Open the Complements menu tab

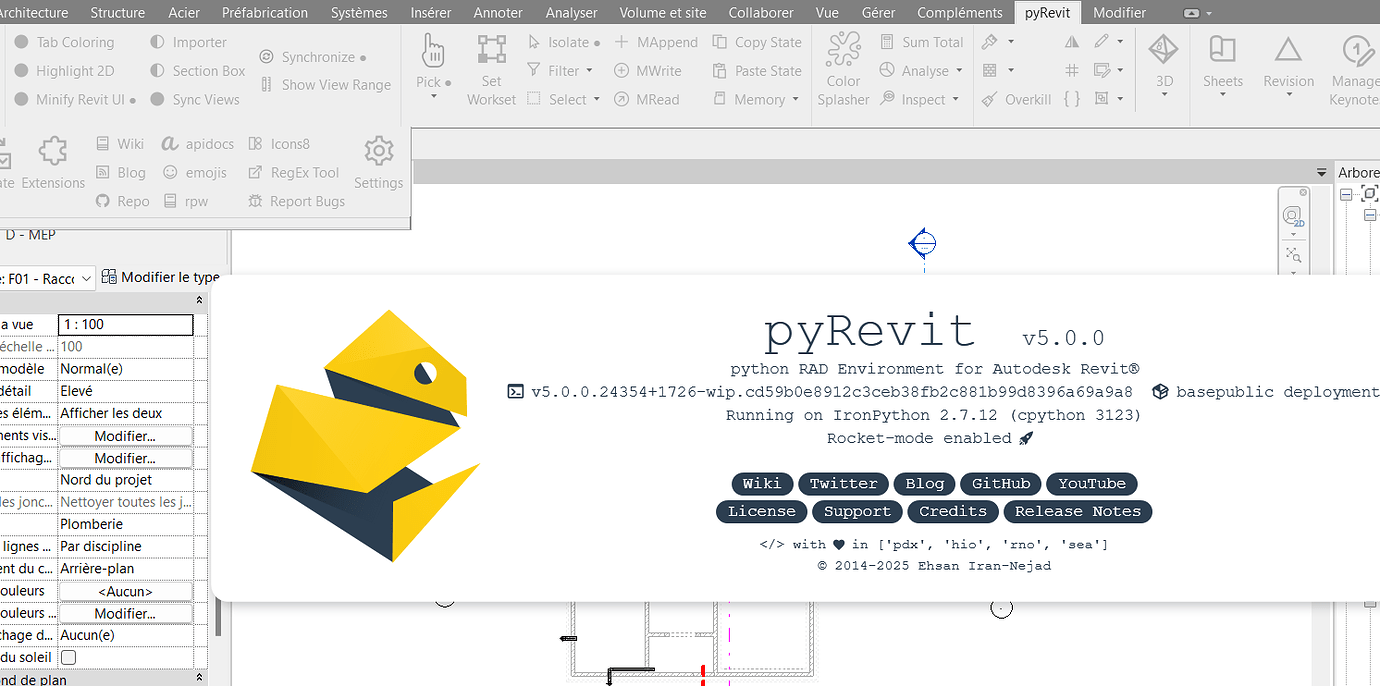(x=959, y=12)
